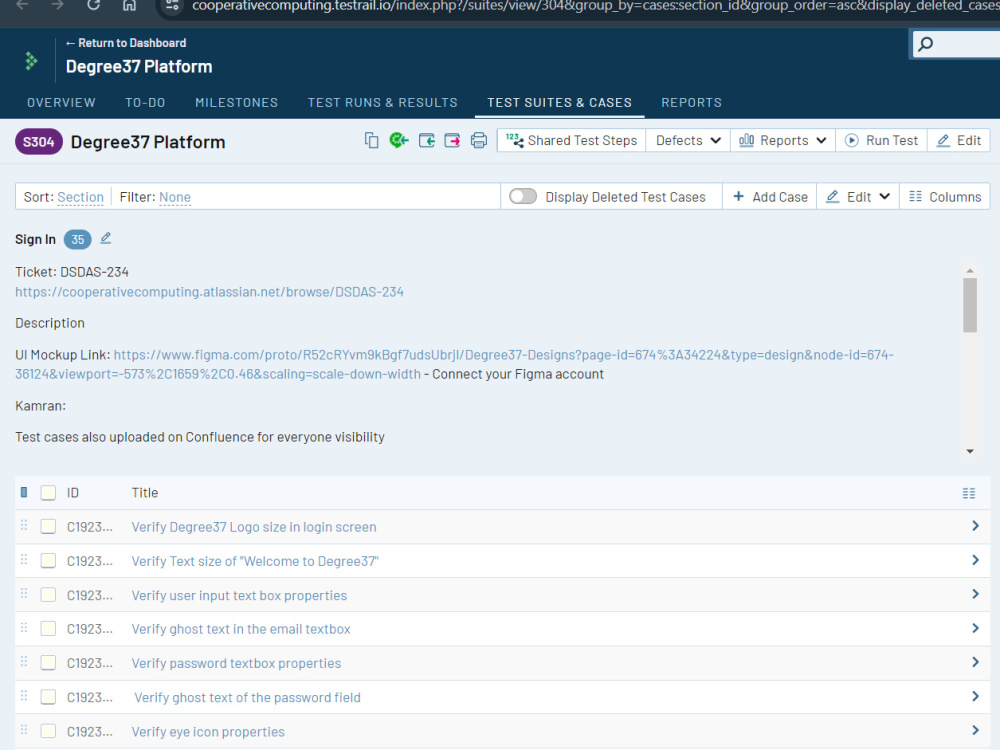Click the copy cases icon beside suite title

[371, 140]
